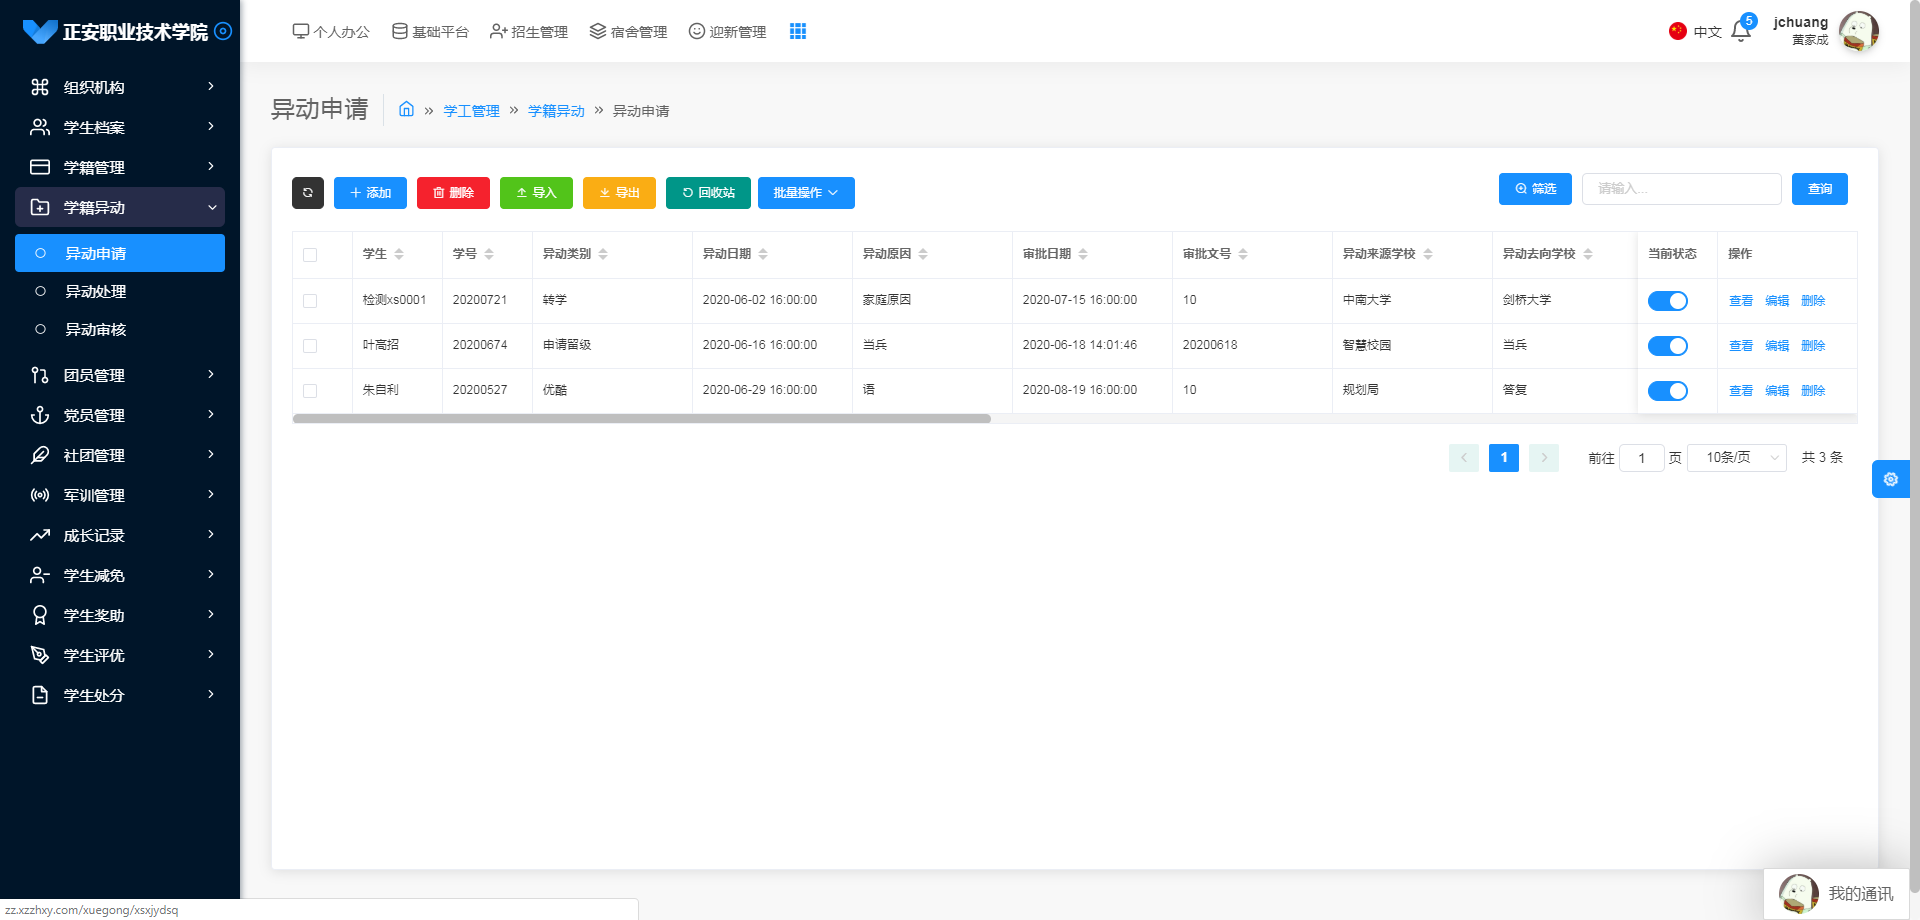Click the 军训管理 broadcast icon
The width and height of the screenshot is (1920, 920).
coord(40,495)
